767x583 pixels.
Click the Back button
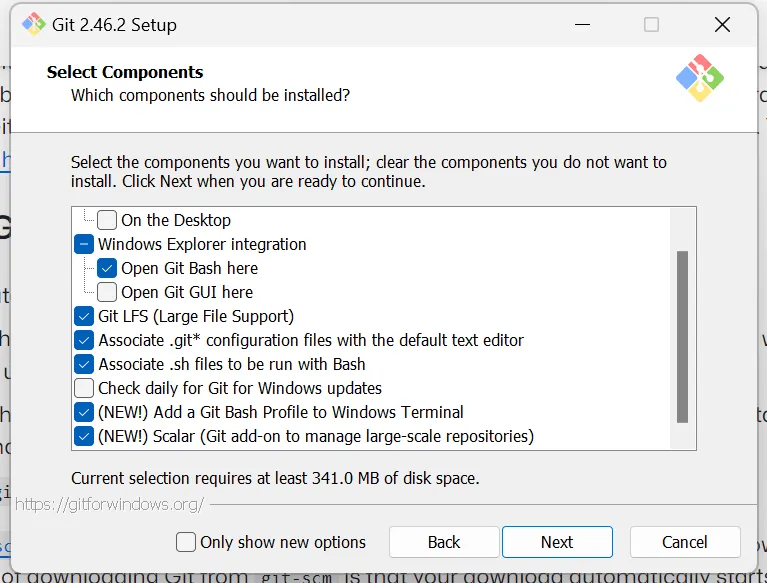click(x=444, y=542)
